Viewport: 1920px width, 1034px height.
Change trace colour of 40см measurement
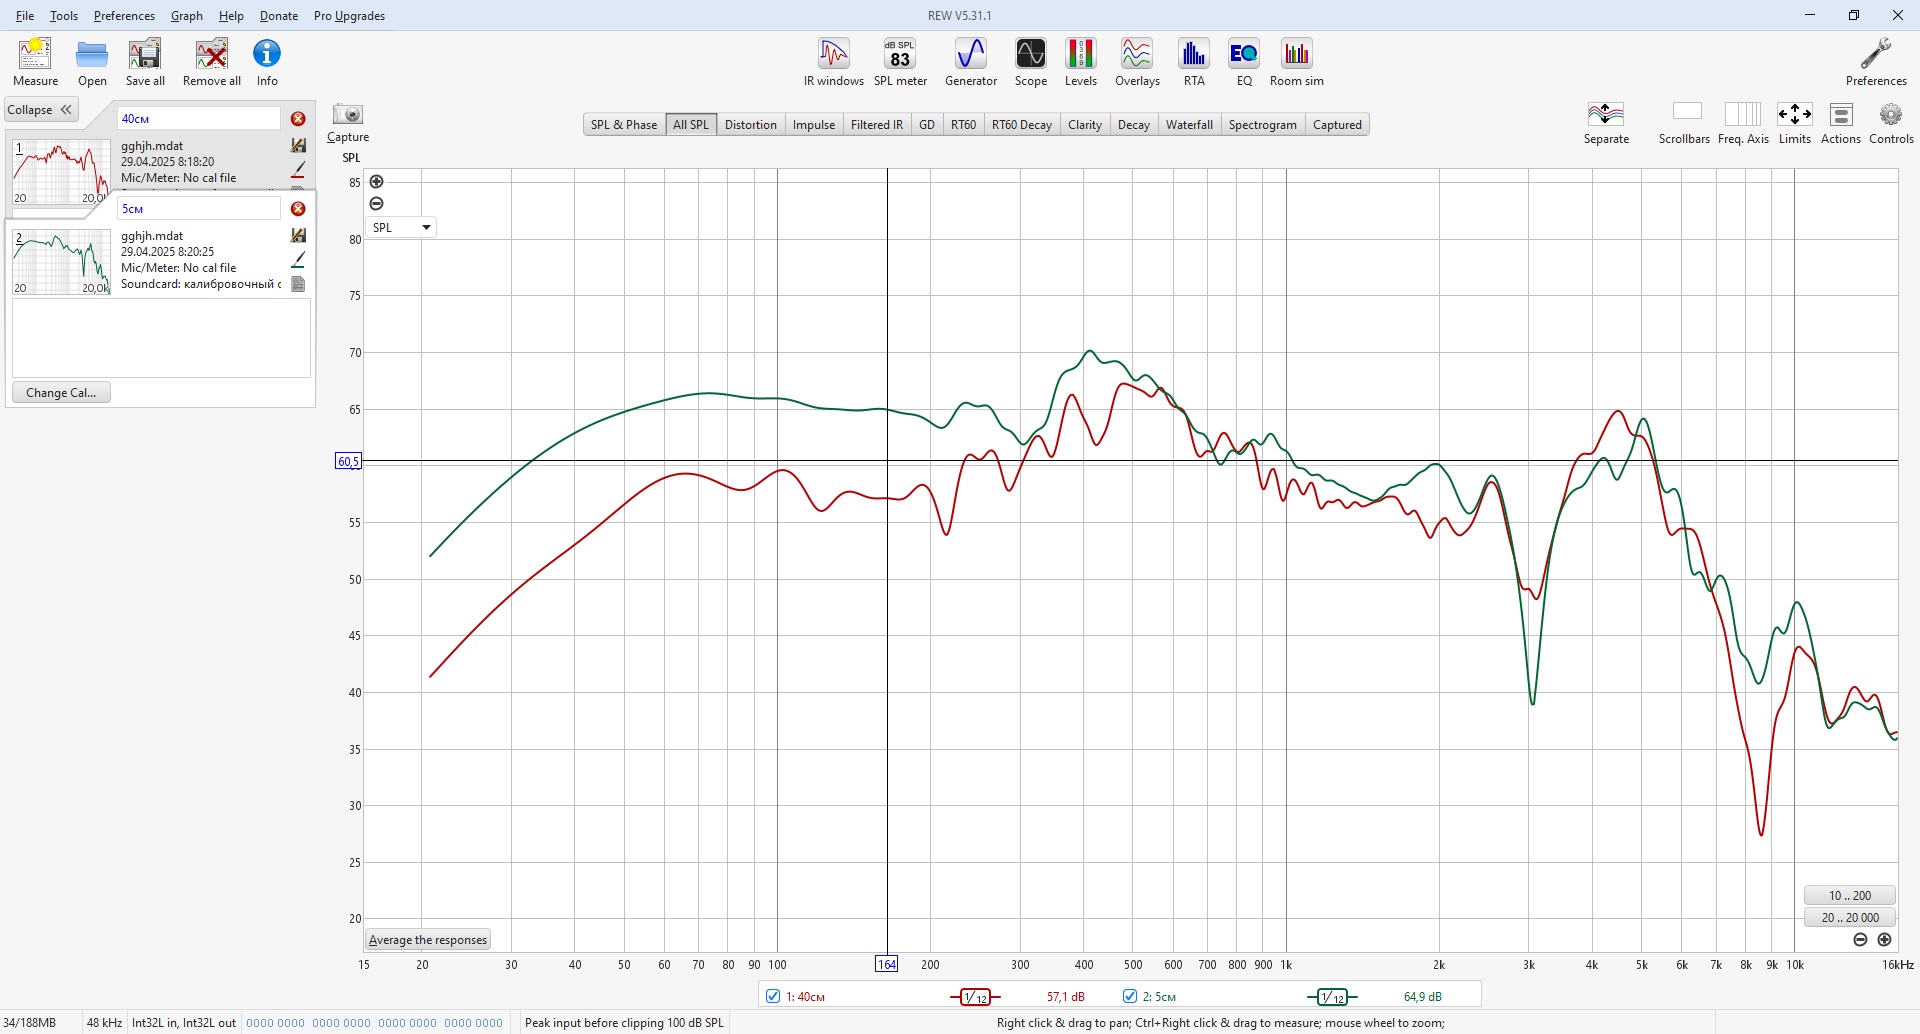tap(298, 170)
